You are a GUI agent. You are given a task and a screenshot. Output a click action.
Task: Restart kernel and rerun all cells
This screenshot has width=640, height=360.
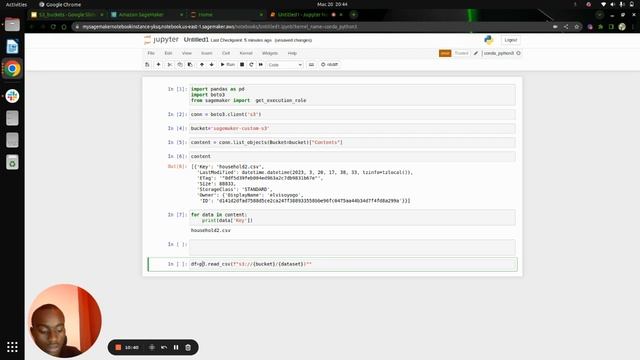pos(261,64)
